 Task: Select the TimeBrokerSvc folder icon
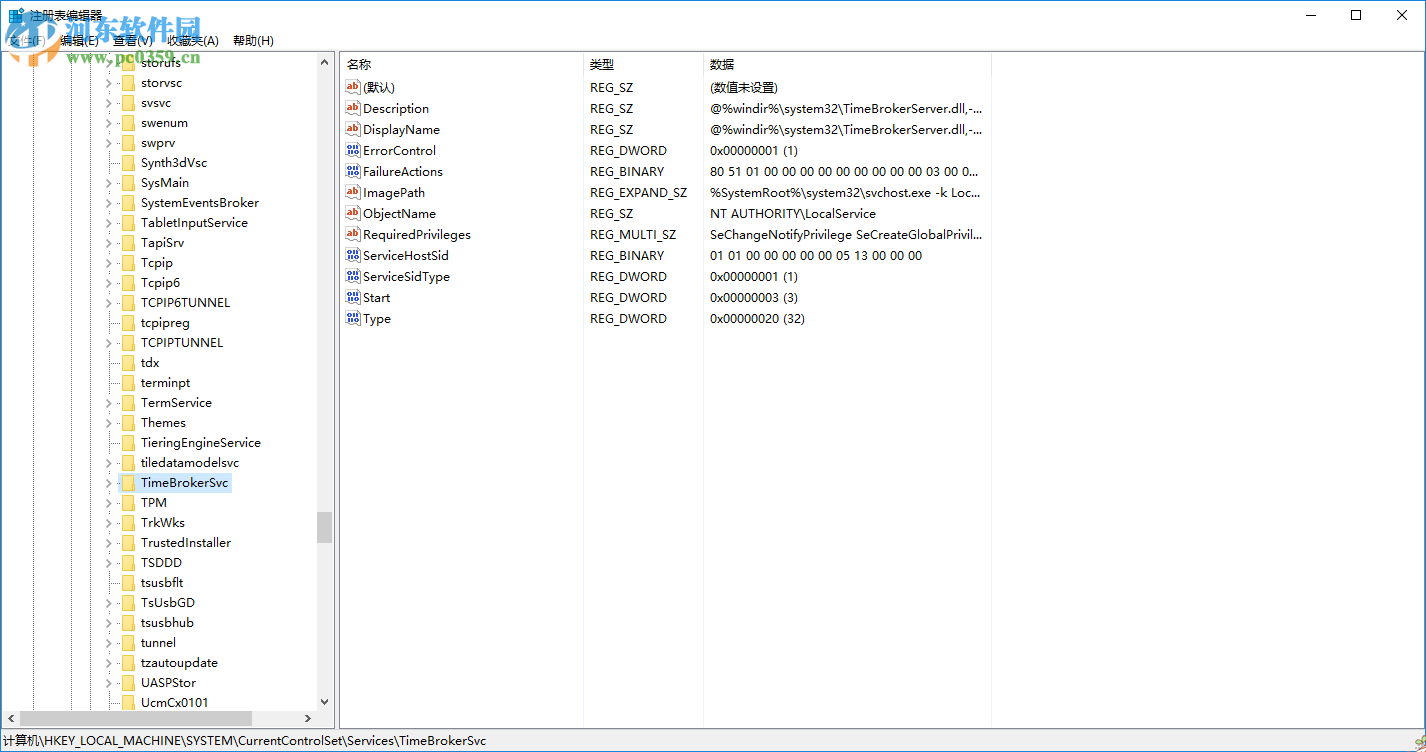130,482
